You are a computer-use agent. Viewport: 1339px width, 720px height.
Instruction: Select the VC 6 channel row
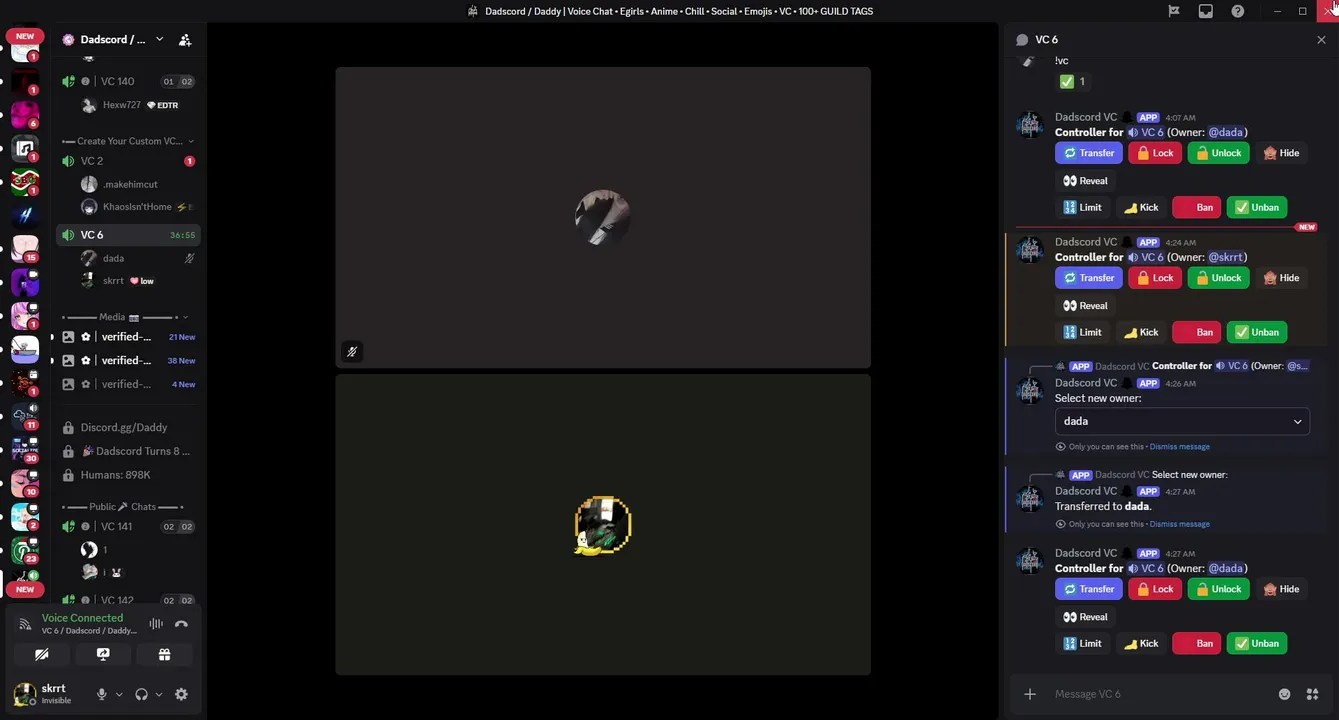[128, 235]
